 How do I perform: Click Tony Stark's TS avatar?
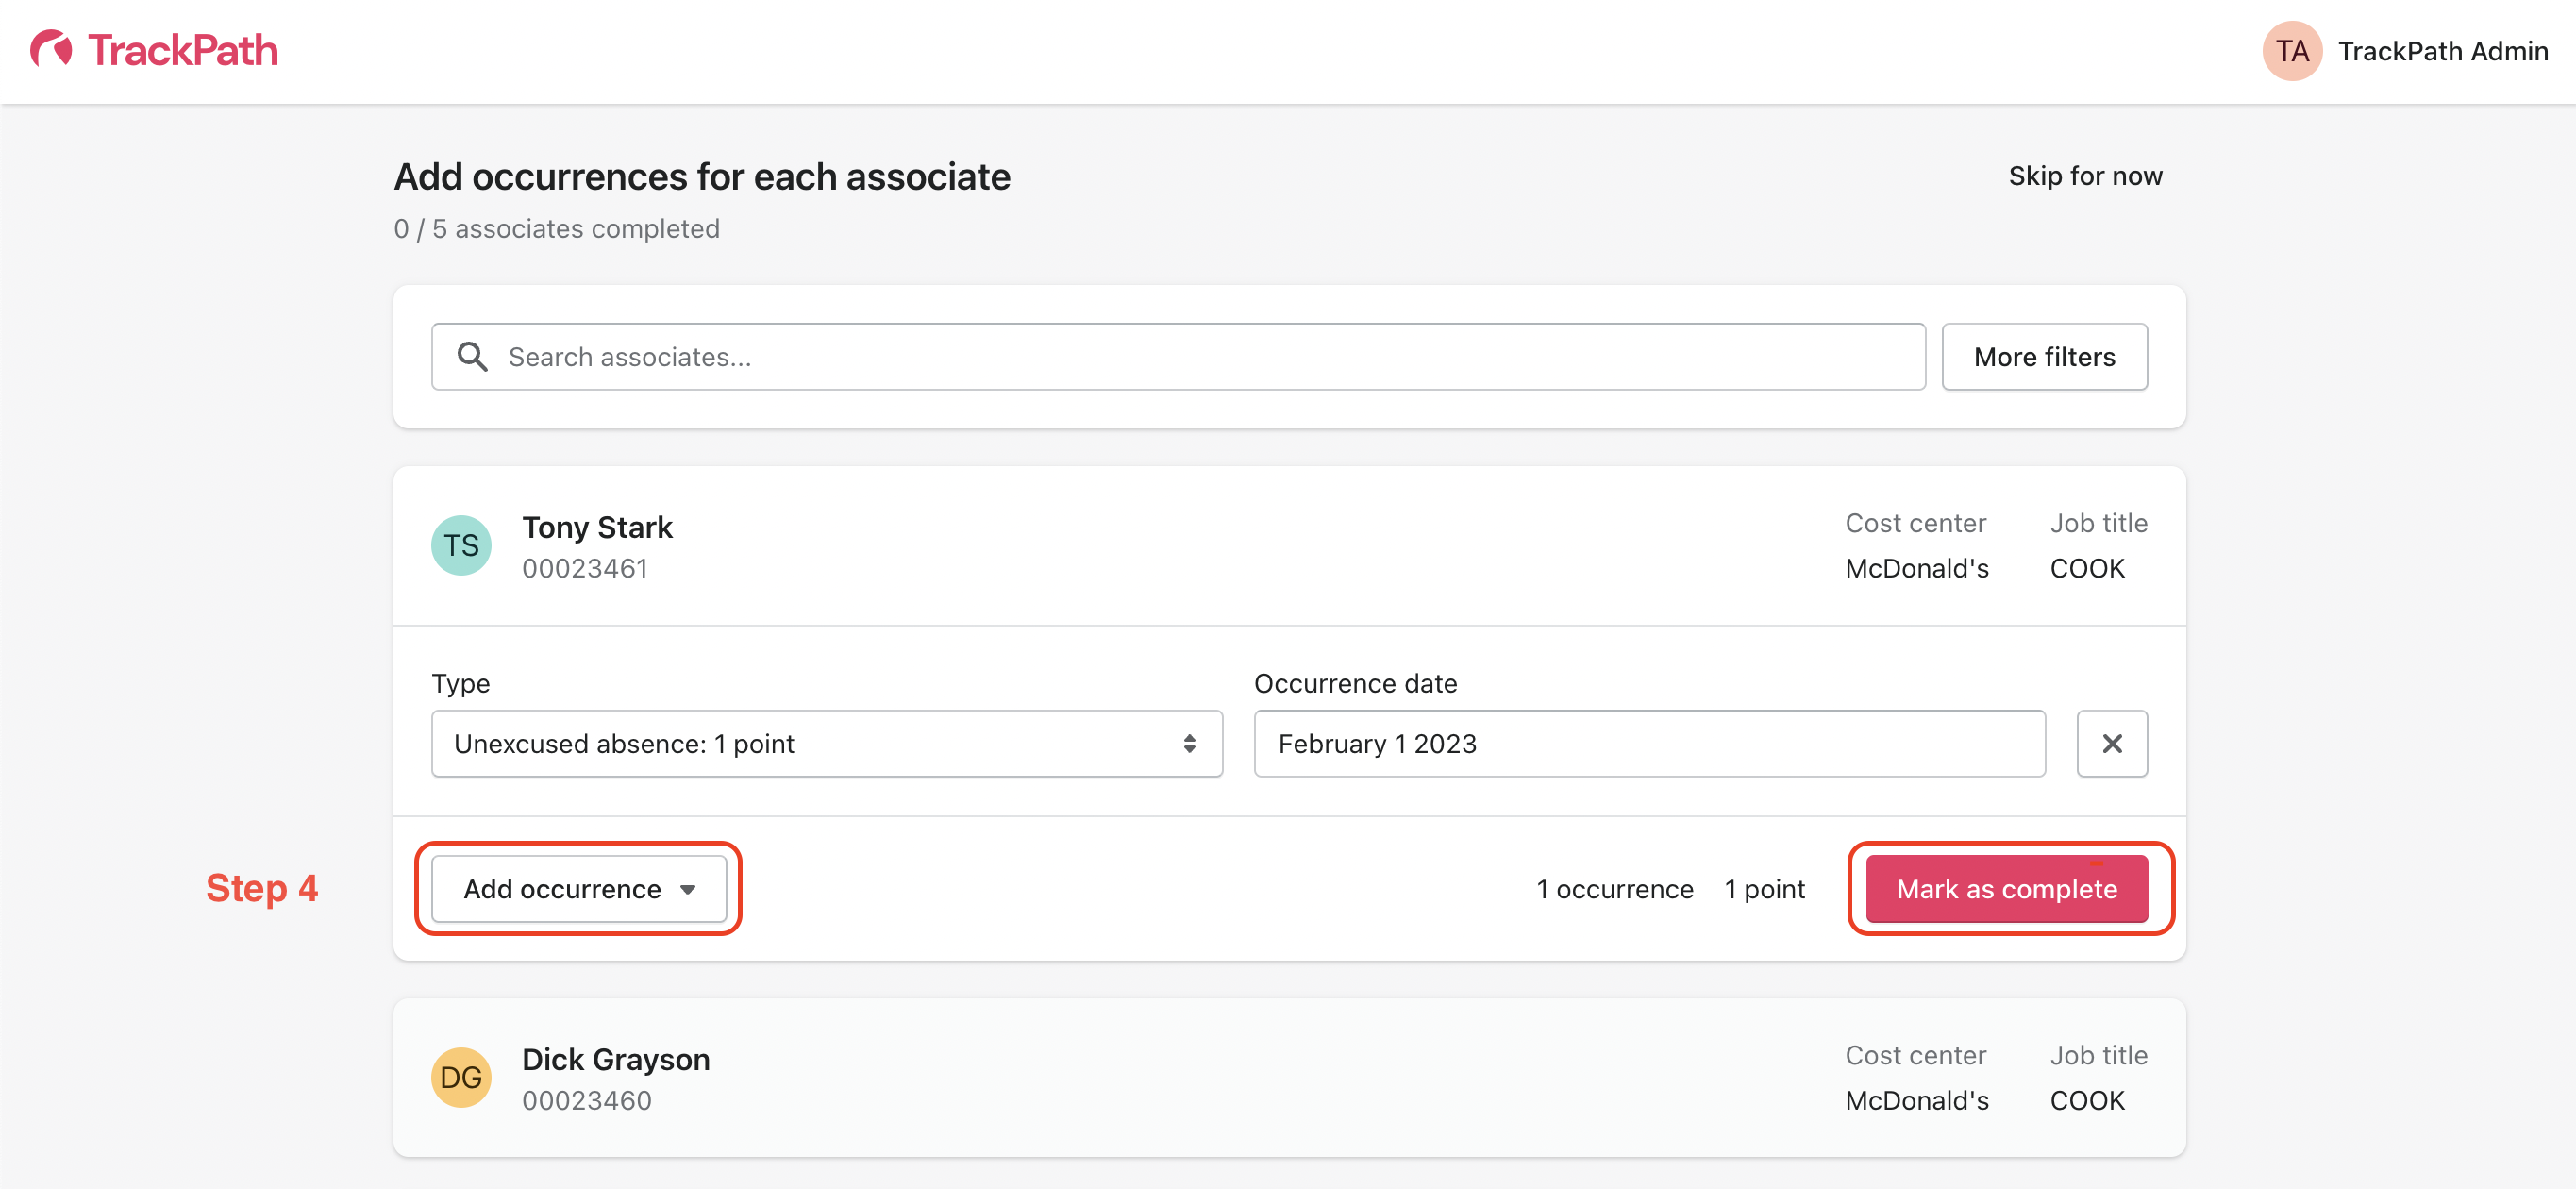click(461, 545)
